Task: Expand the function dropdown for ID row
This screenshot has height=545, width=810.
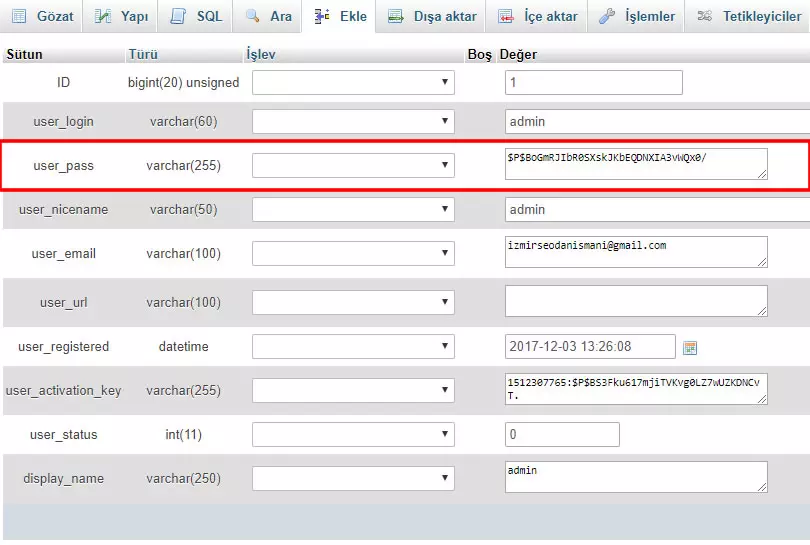Action: click(x=353, y=83)
